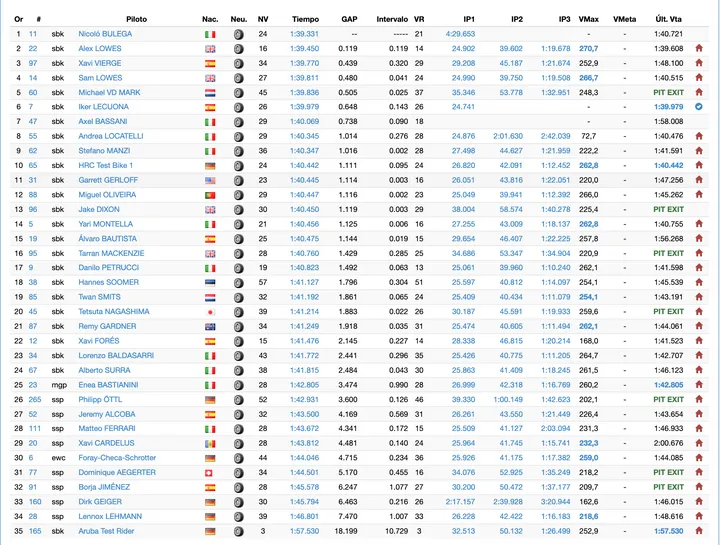
Task: Select rider number 97 link for Xavi Vierge
Action: (33, 62)
